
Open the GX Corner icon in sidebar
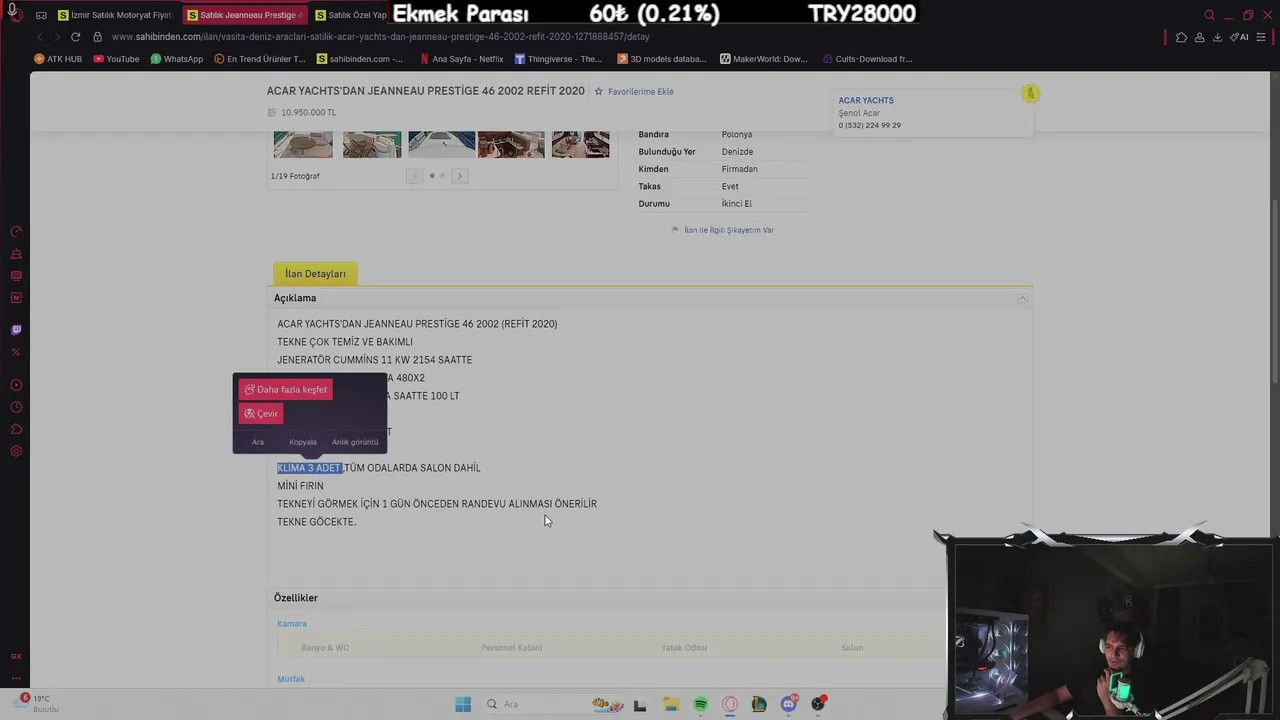[x=16, y=656]
